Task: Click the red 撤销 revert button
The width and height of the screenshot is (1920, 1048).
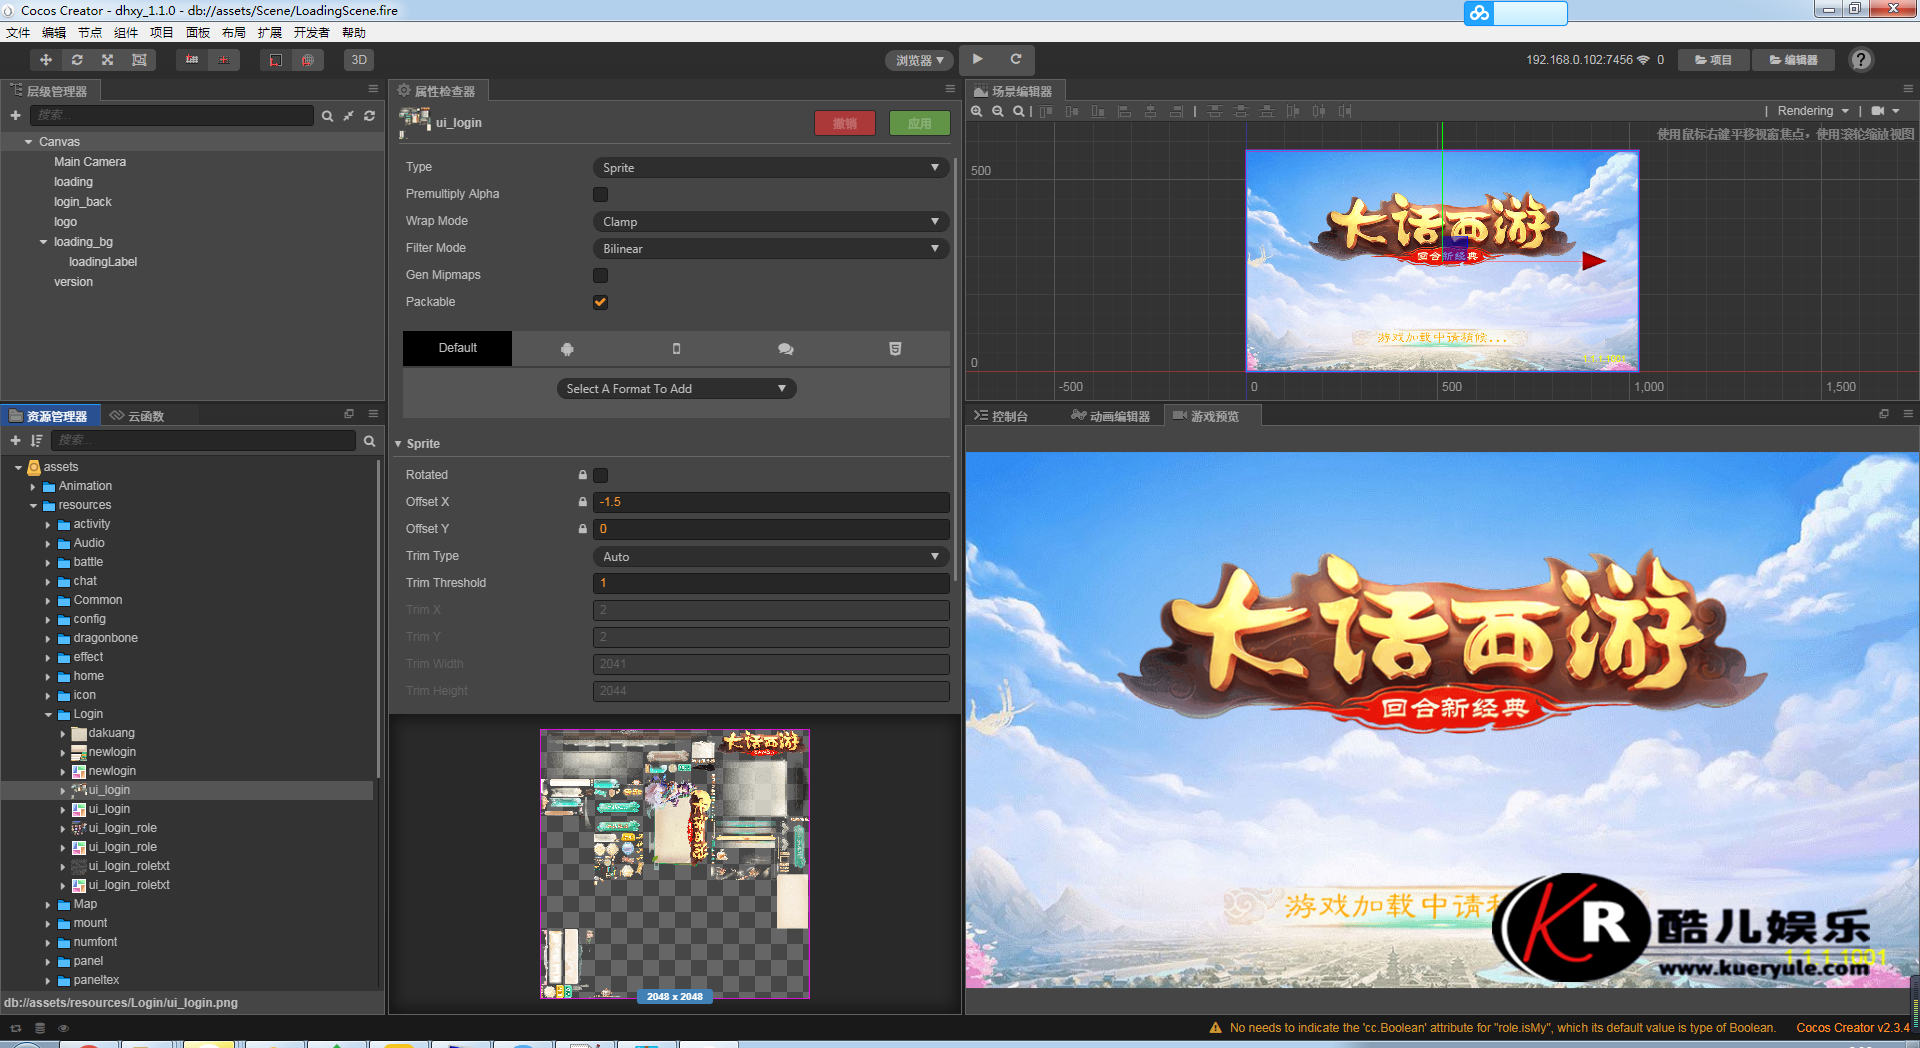Action: tap(845, 123)
